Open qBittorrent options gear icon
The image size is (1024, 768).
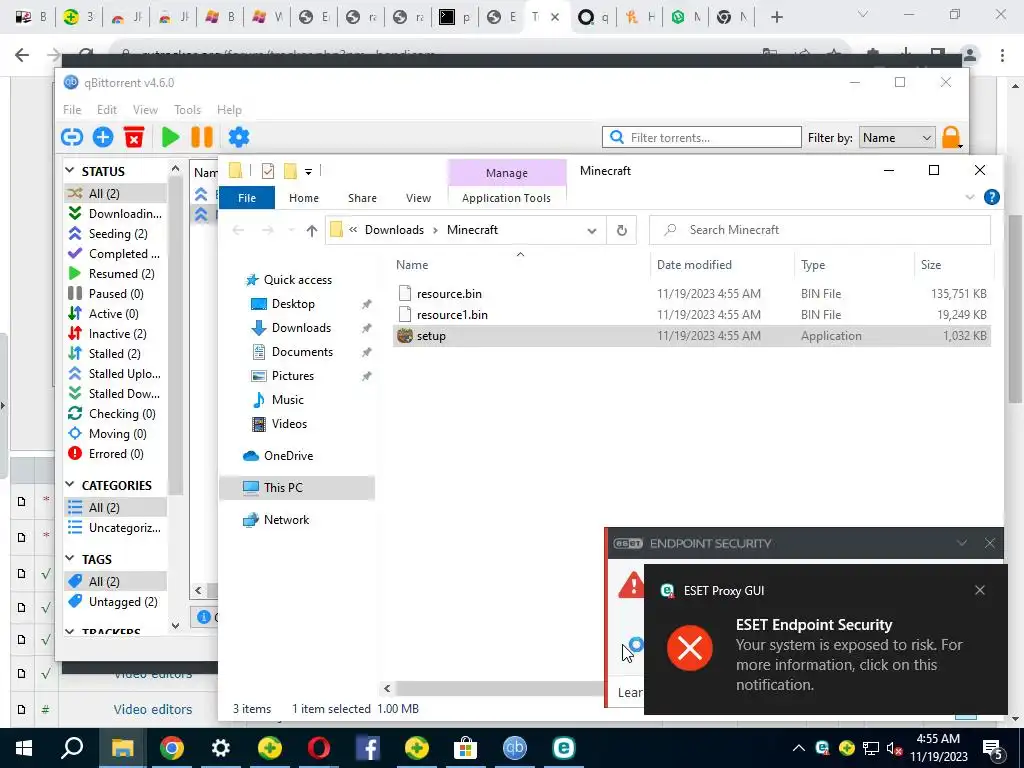tap(238, 137)
